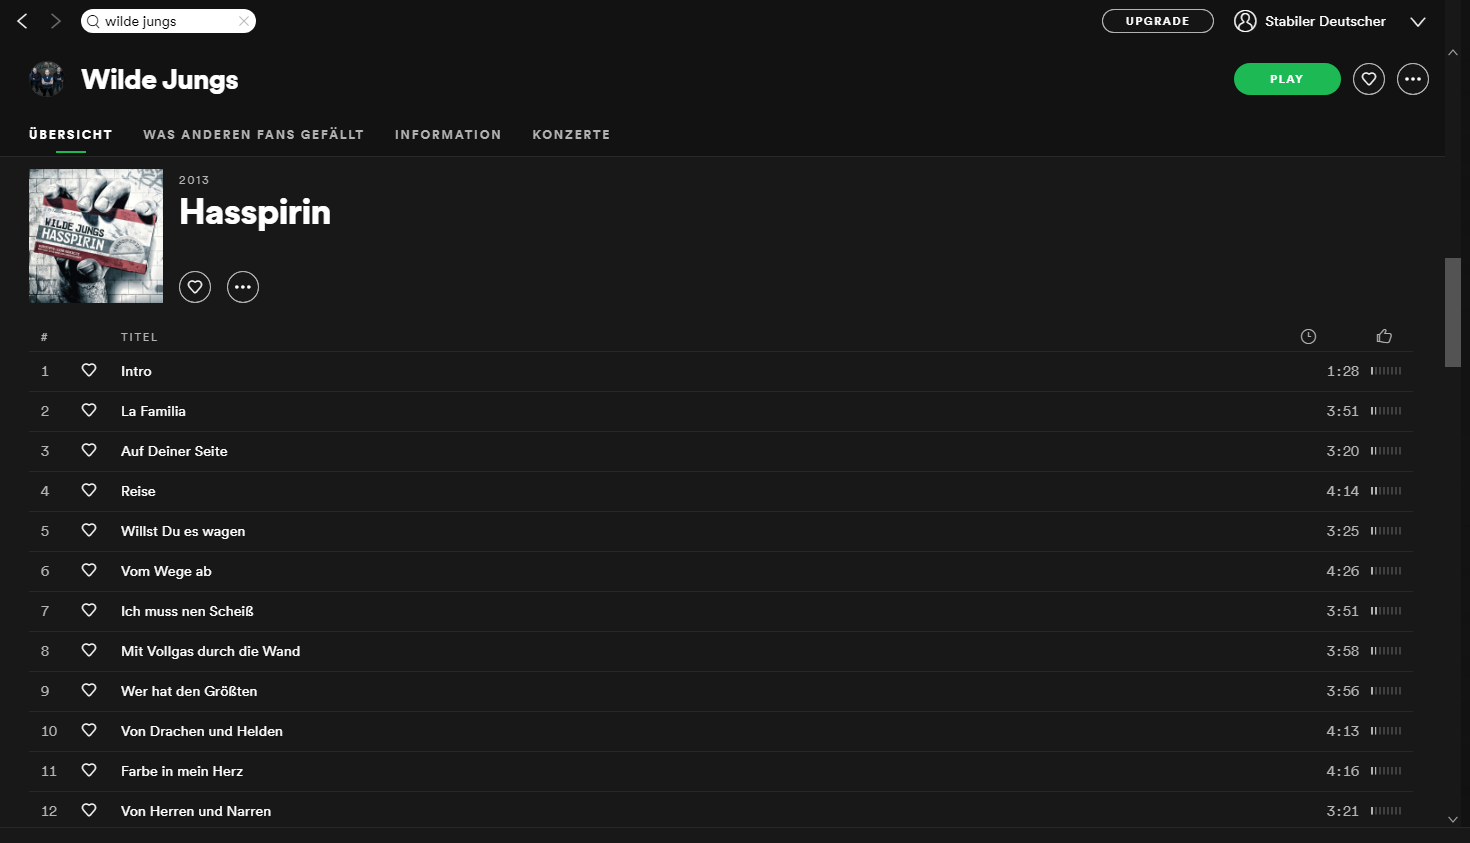Clear the search field with the X

tap(243, 21)
